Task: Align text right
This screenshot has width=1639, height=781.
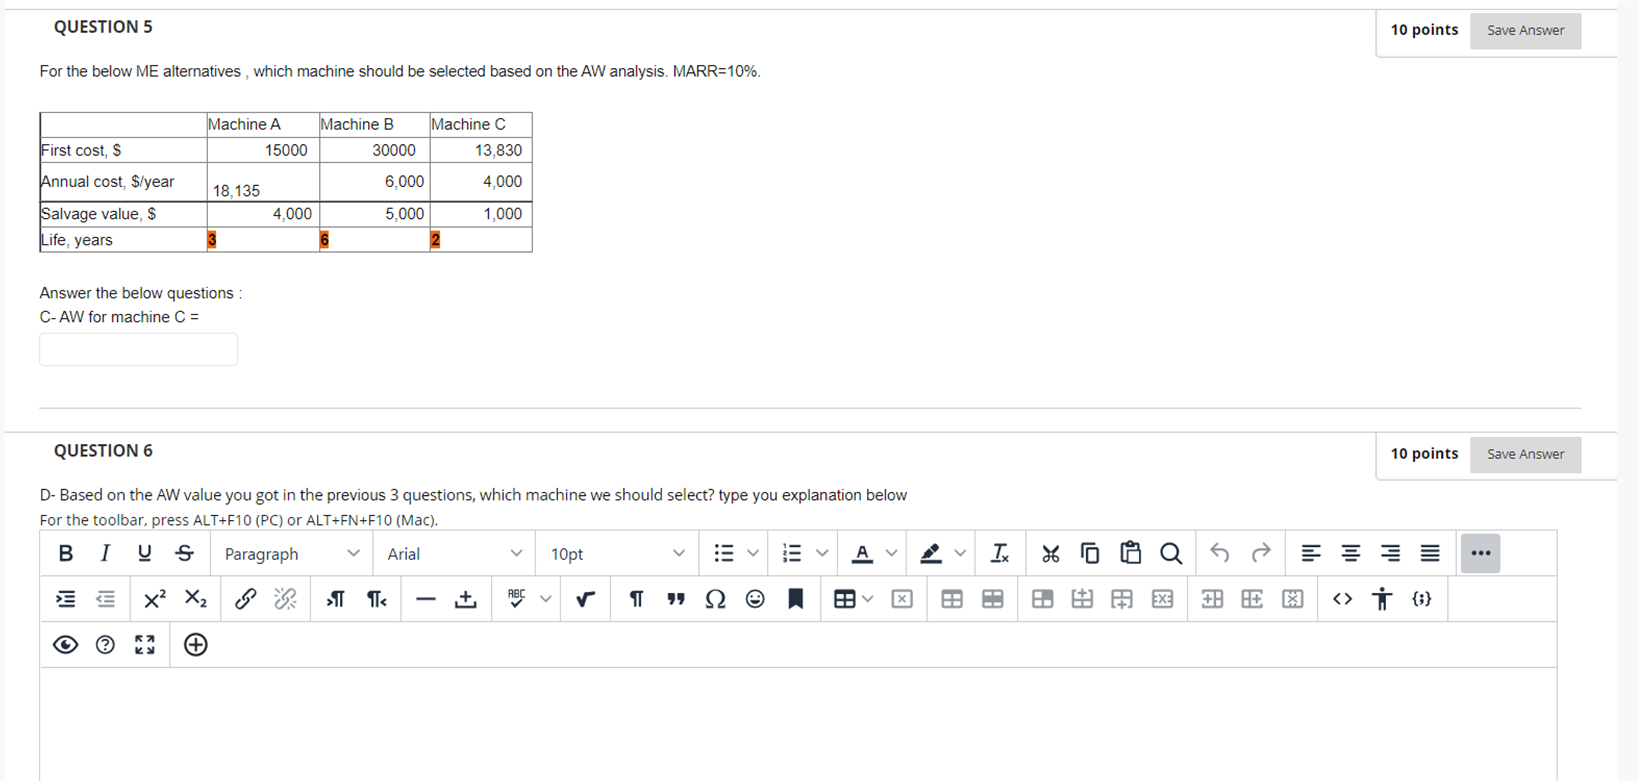Action: (1390, 553)
